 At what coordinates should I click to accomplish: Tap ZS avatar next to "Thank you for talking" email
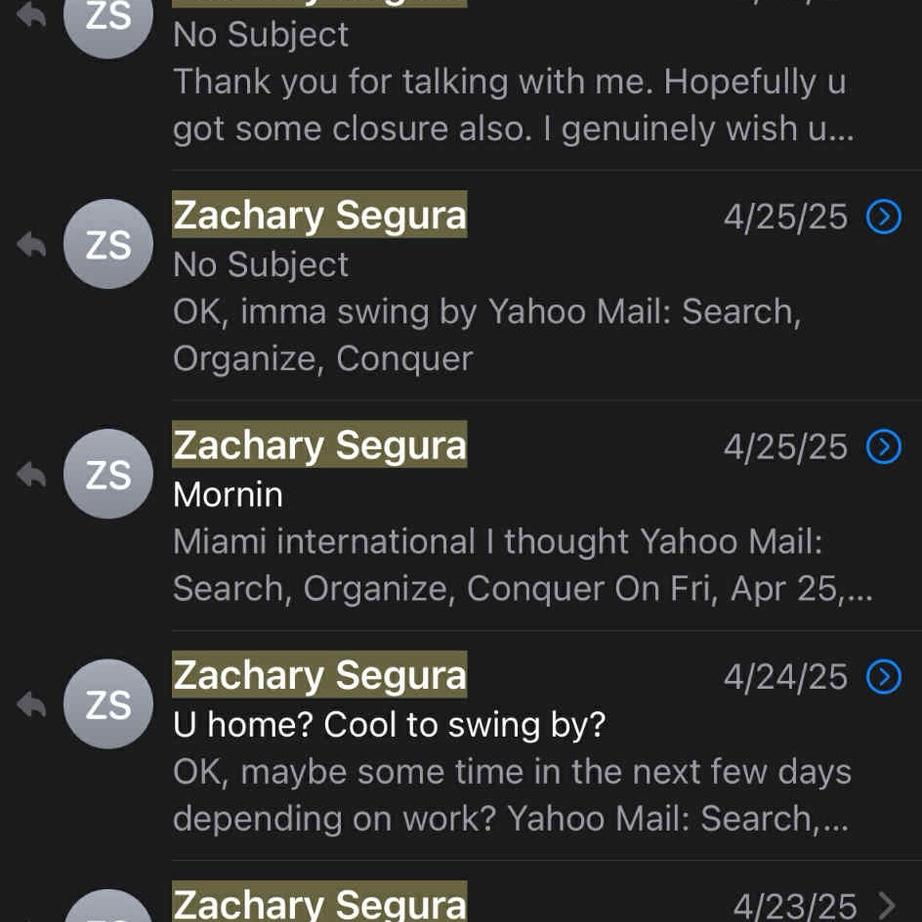click(x=108, y=20)
